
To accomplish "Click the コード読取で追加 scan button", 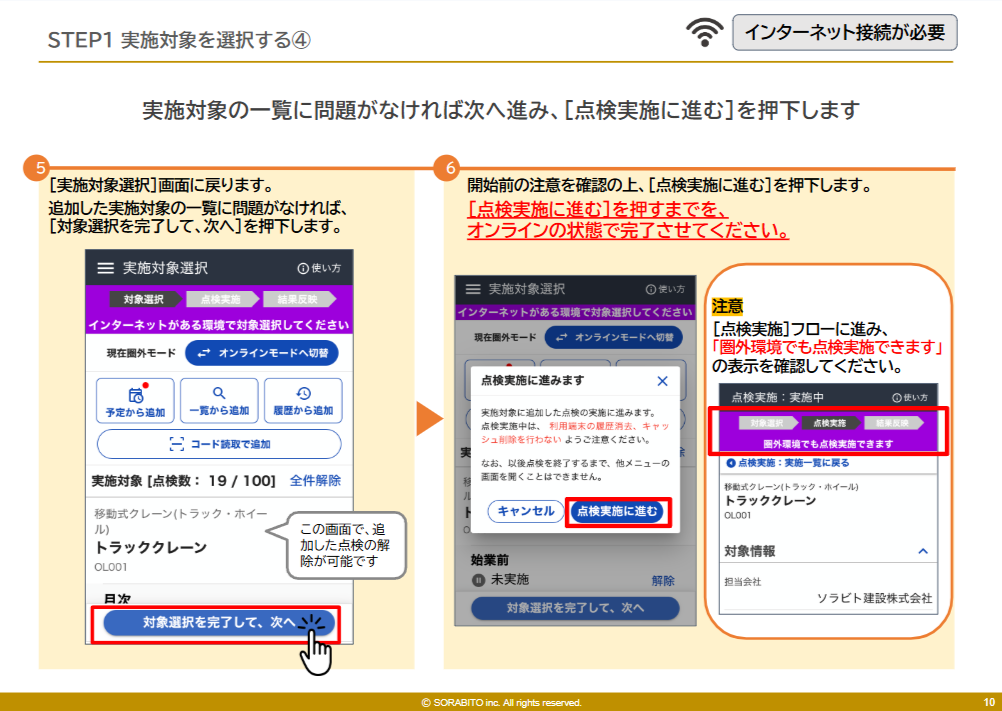I will pos(219,444).
